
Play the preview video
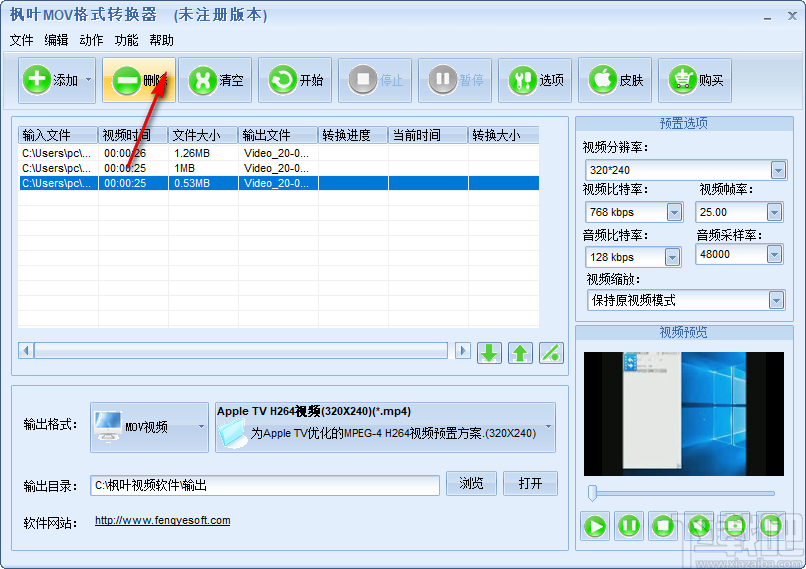click(595, 526)
